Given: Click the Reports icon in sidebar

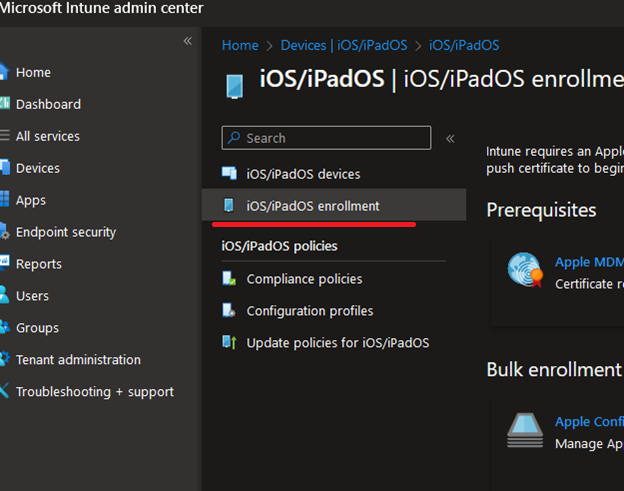Looking at the screenshot, I should (x=4, y=262).
